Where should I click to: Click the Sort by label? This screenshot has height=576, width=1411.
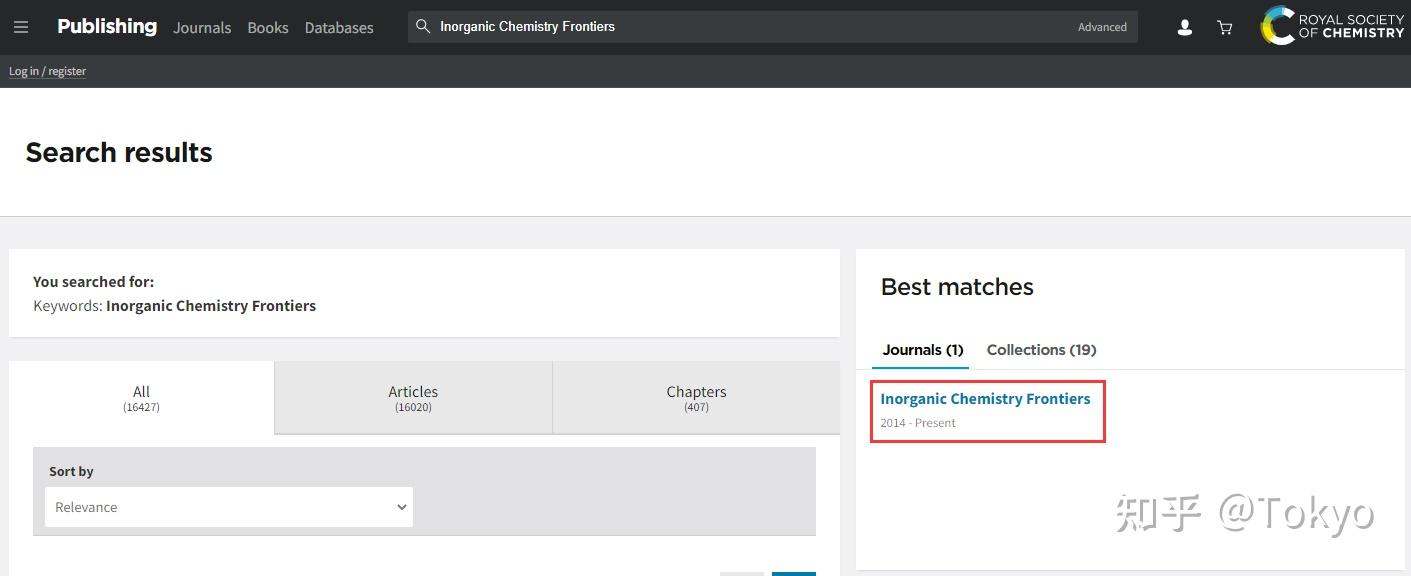pos(71,471)
